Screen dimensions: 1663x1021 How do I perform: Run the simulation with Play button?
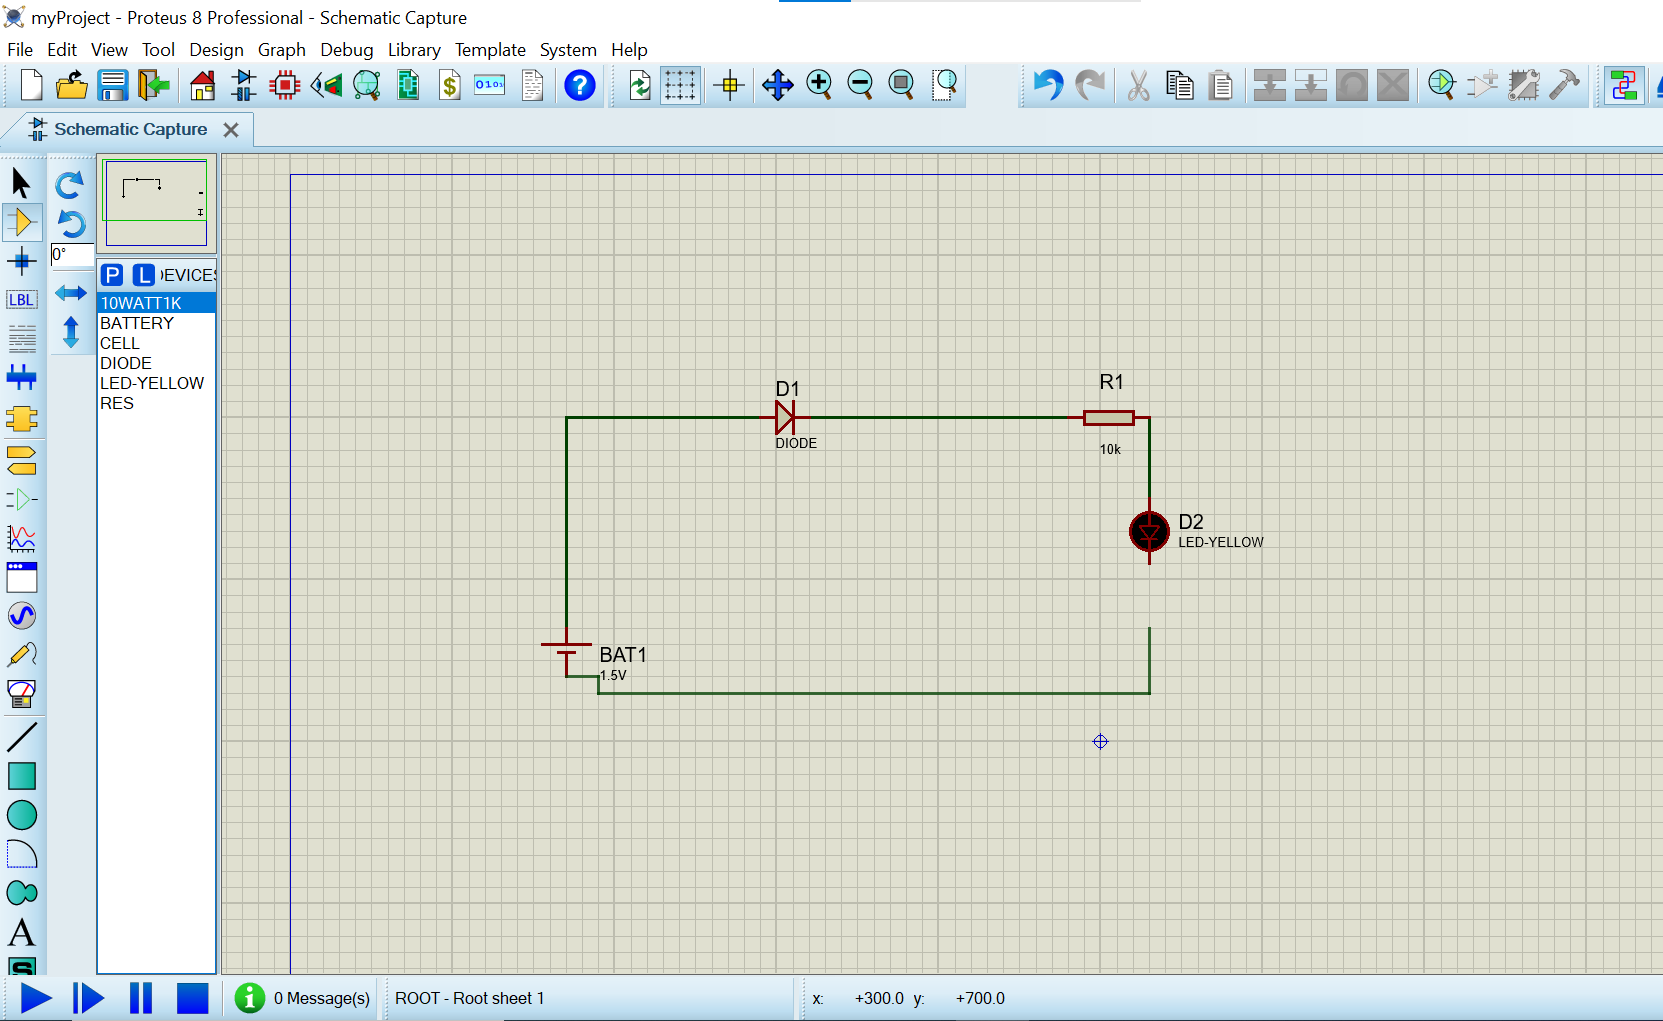click(x=36, y=998)
